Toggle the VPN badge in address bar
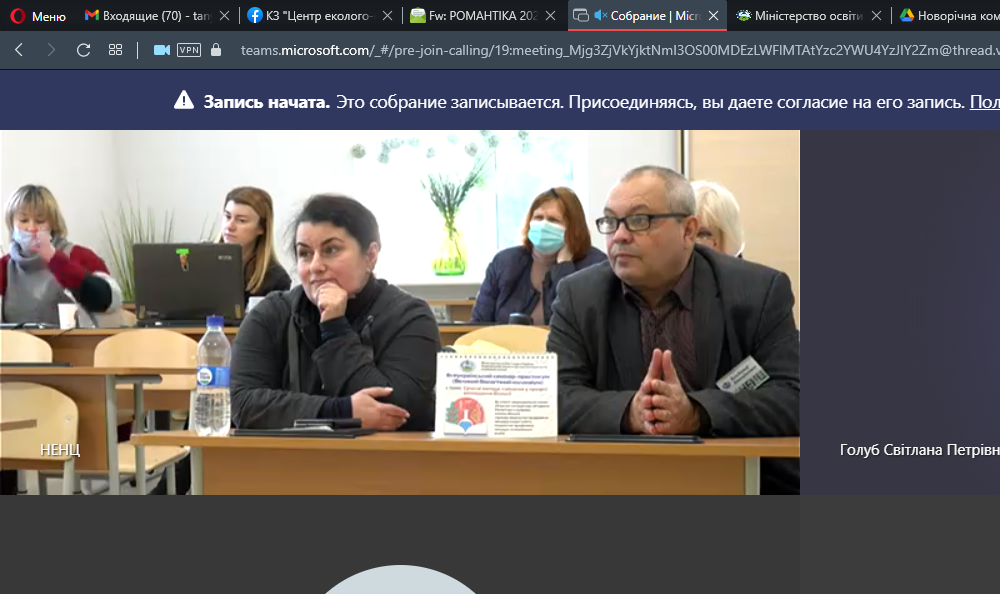The width and height of the screenshot is (1000, 594). 189,50
